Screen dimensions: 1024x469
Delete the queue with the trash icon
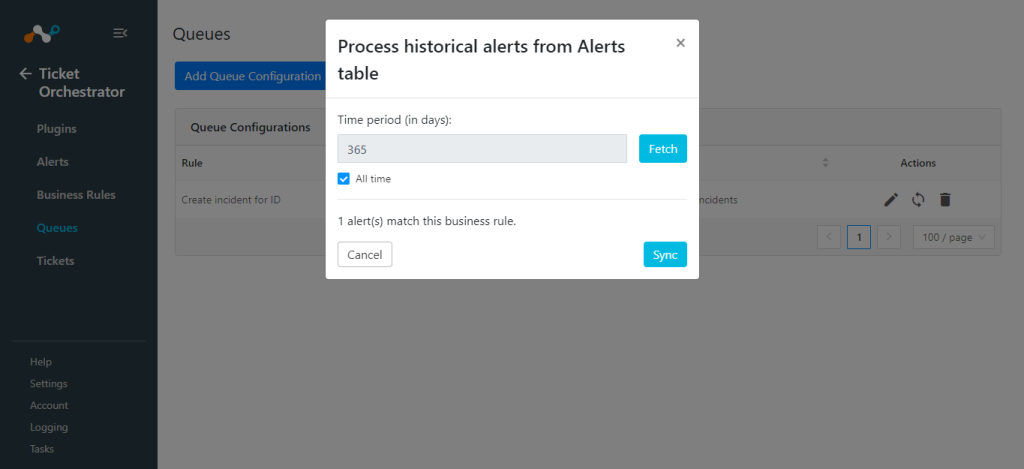[x=944, y=200]
